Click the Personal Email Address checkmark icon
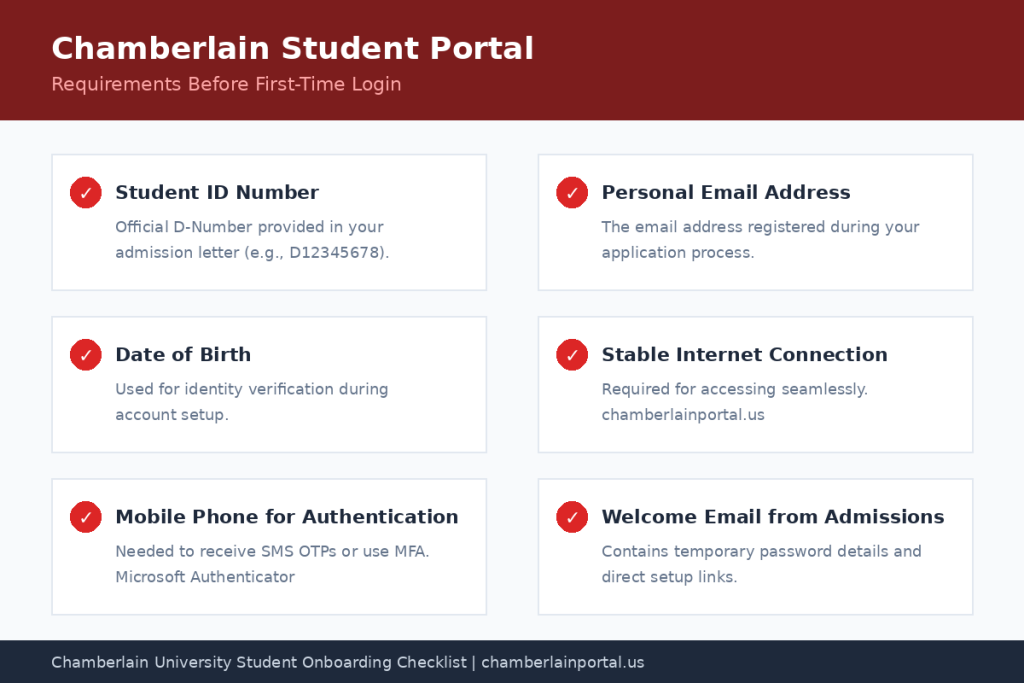Screen dimensions: 1024x683 tap(572, 193)
